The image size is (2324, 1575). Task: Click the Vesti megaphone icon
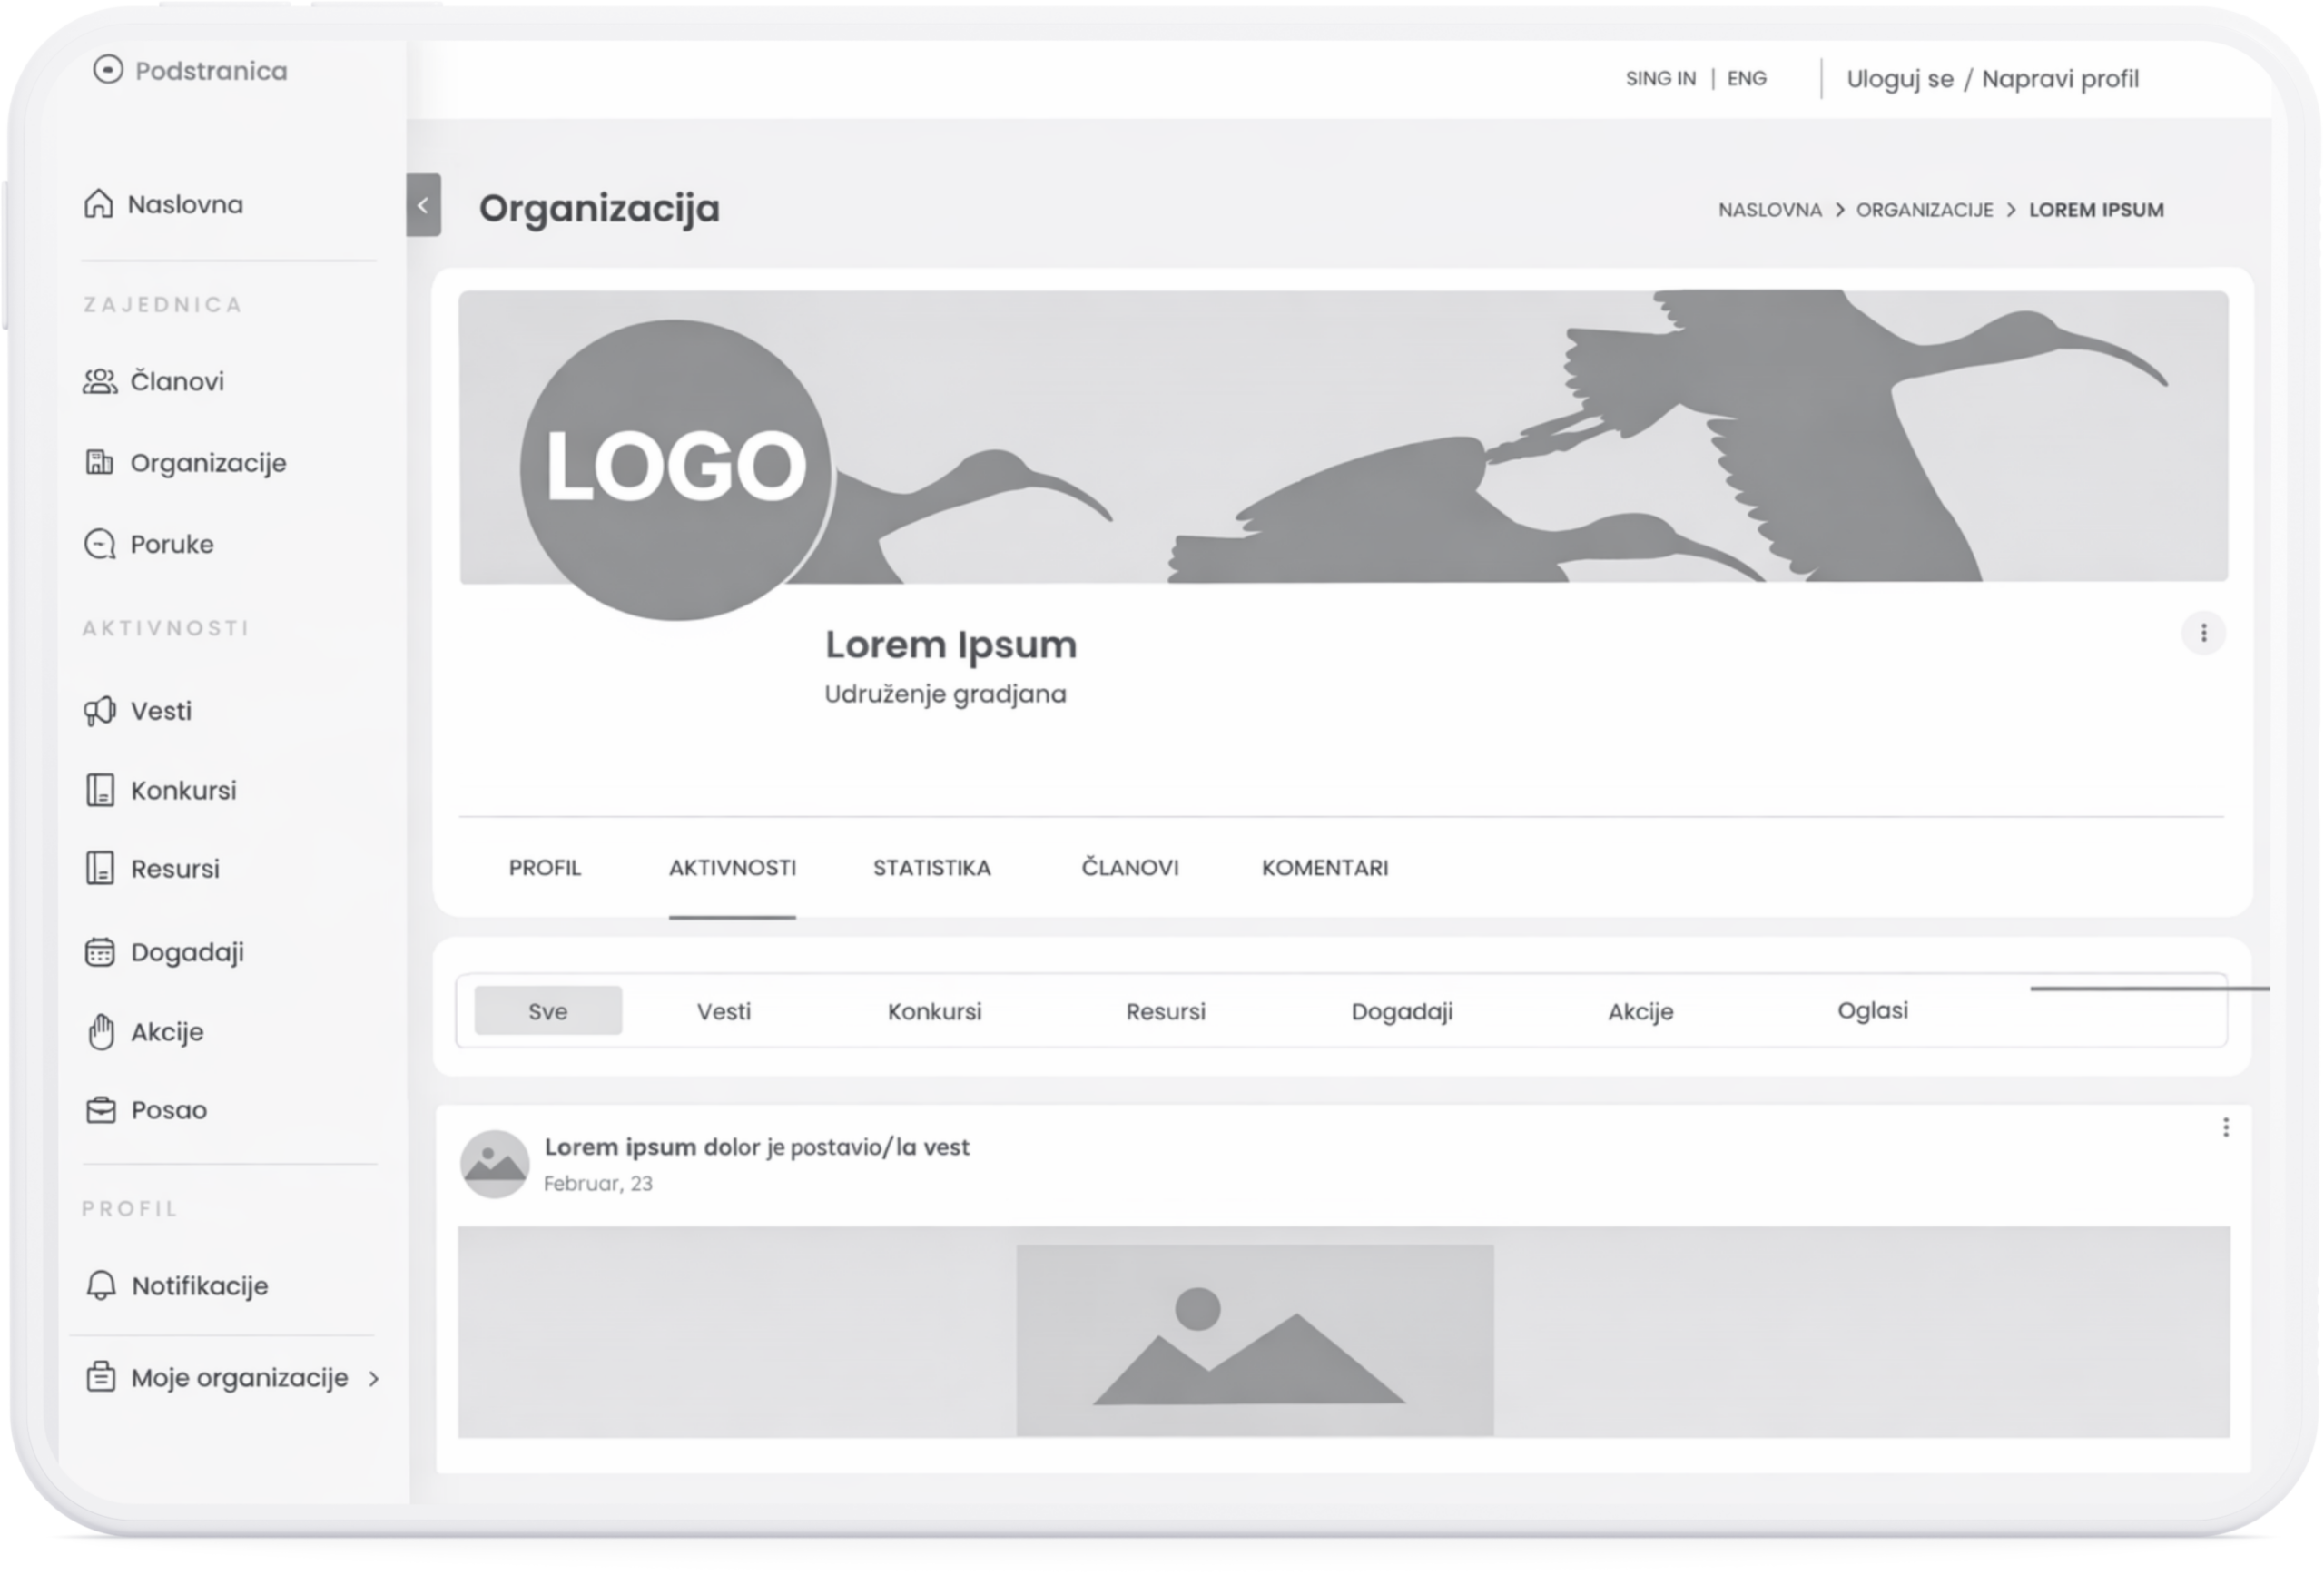99,711
